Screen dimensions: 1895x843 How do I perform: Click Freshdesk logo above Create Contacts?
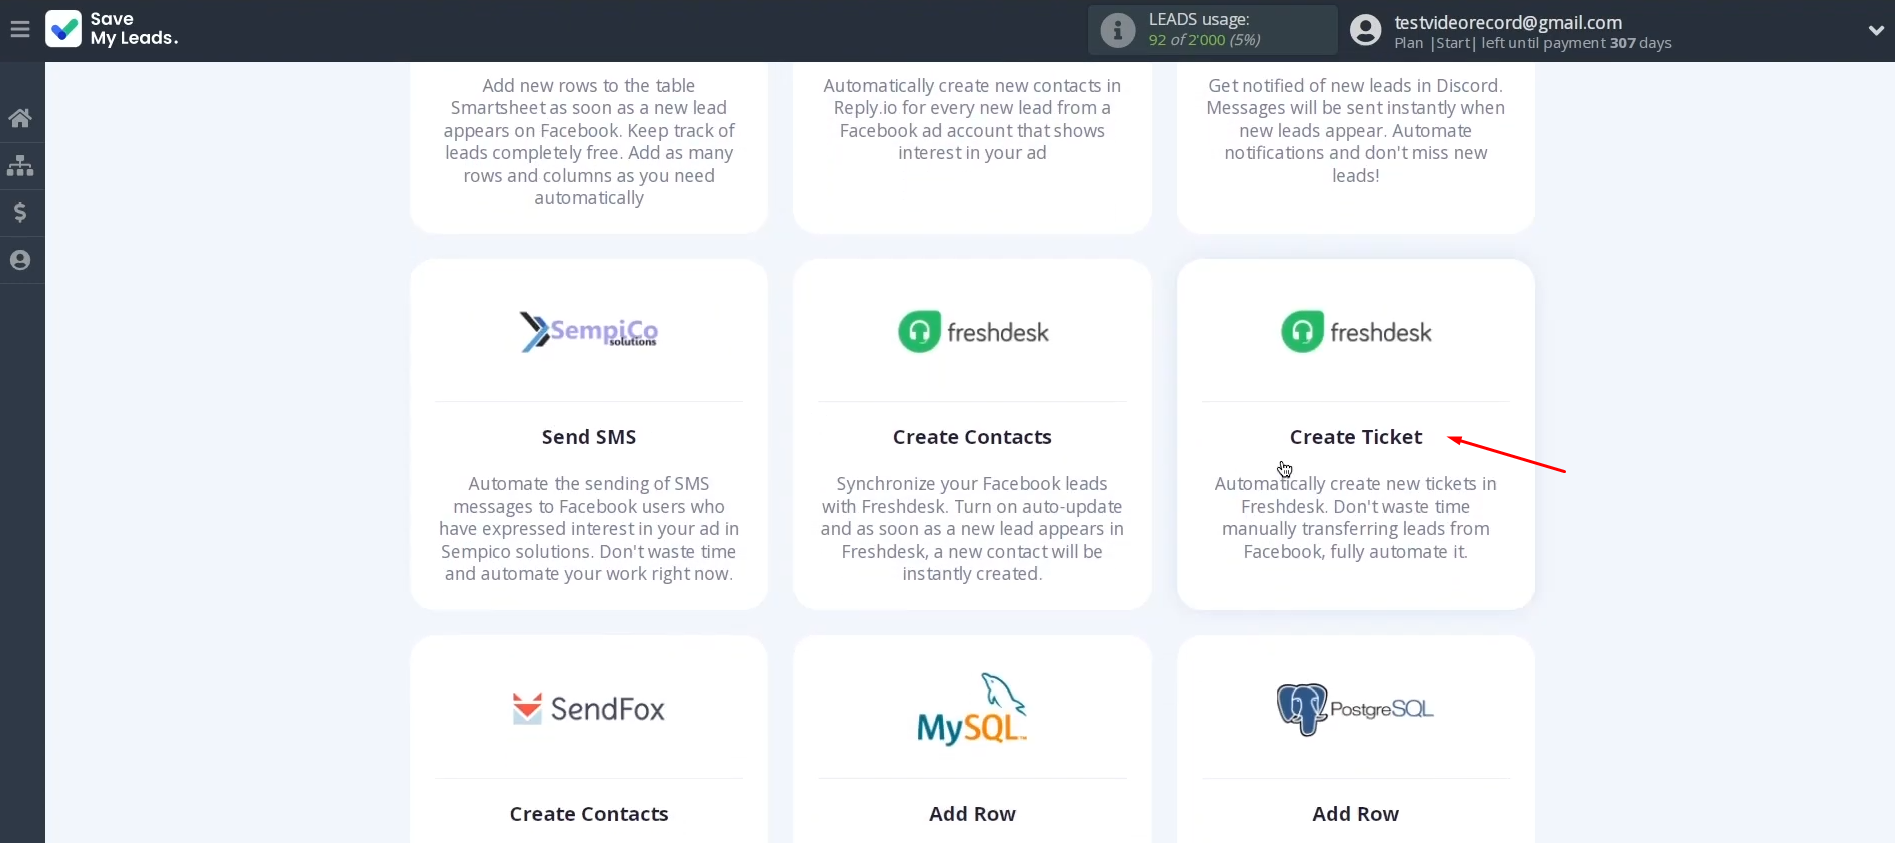(972, 332)
